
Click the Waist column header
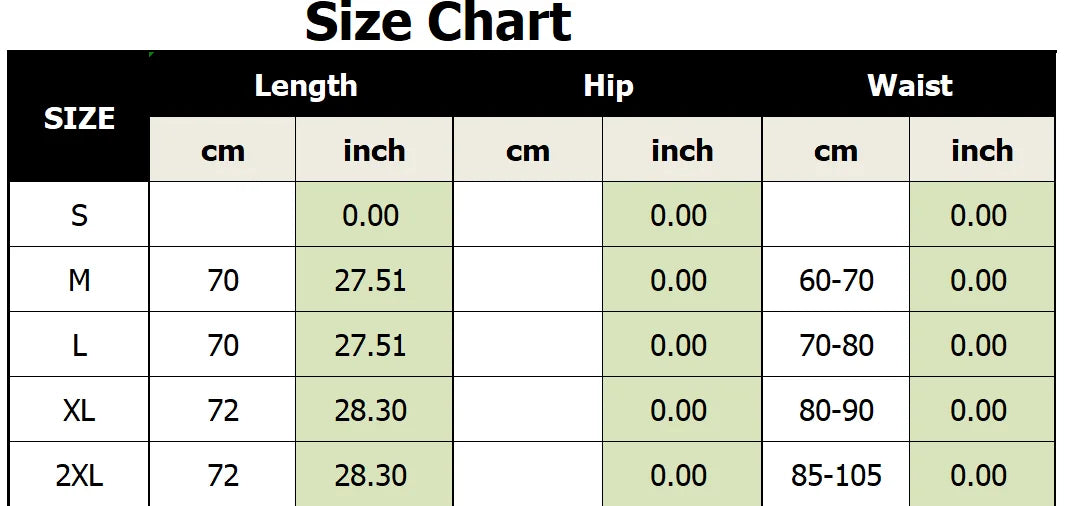pos(909,86)
